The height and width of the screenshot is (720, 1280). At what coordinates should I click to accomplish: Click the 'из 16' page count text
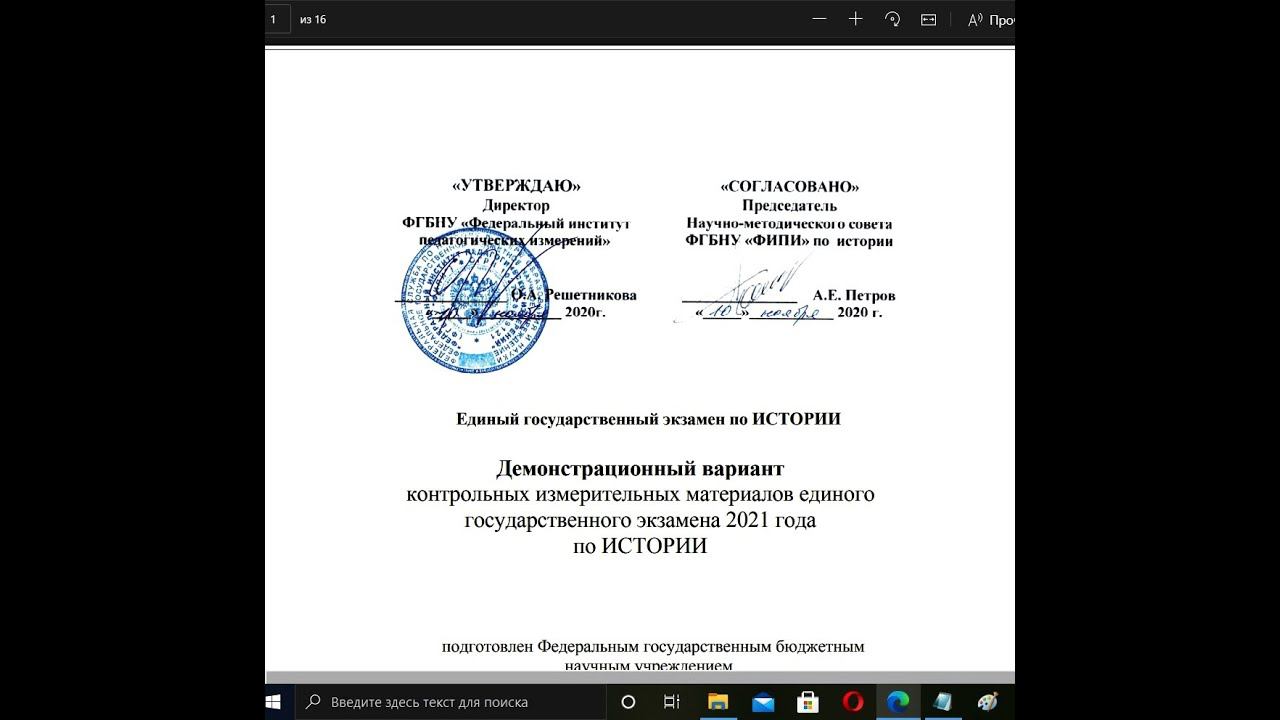coord(313,20)
